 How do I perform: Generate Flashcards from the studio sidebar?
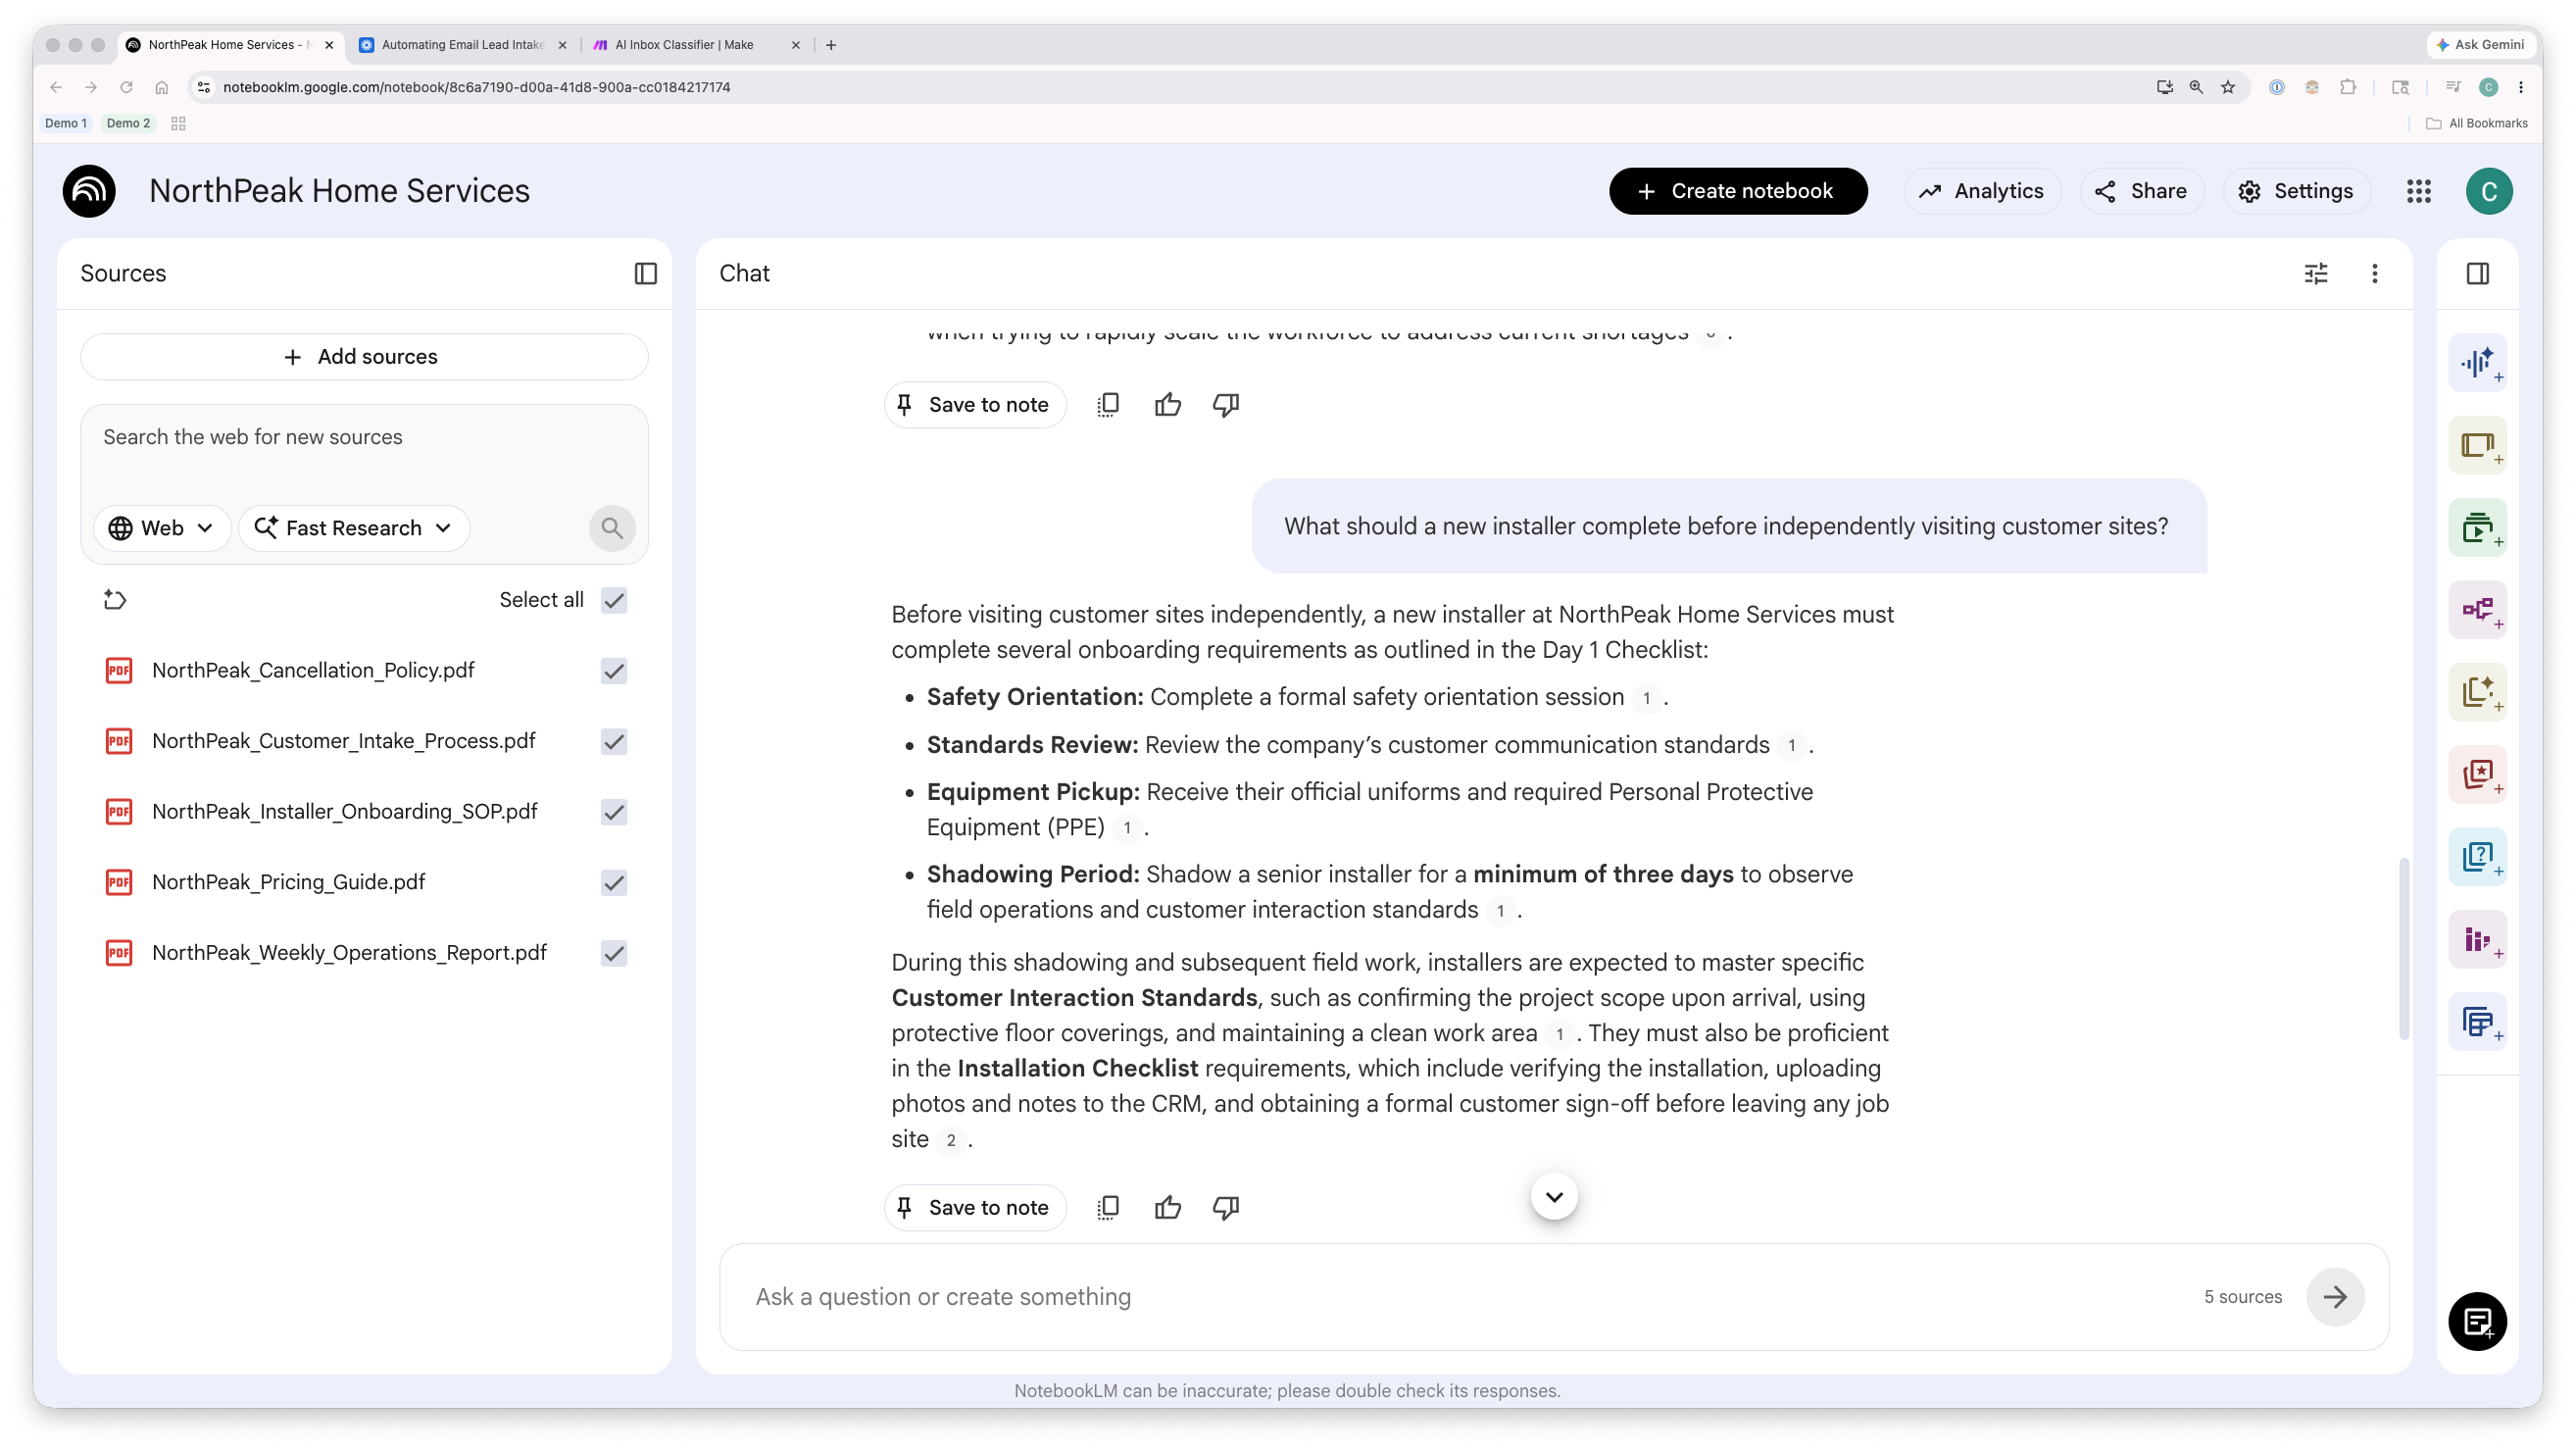click(x=2478, y=775)
